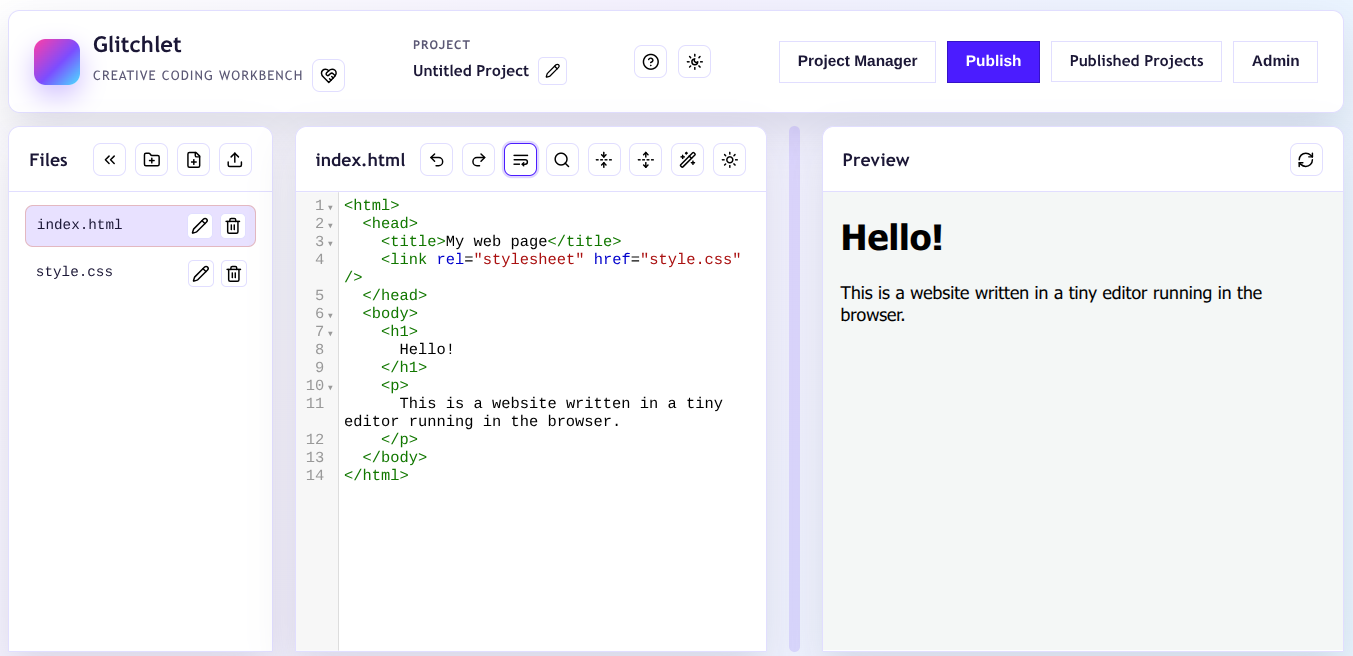The width and height of the screenshot is (1353, 656).
Task: Add a new file in Files panel
Action: pyautogui.click(x=194, y=160)
